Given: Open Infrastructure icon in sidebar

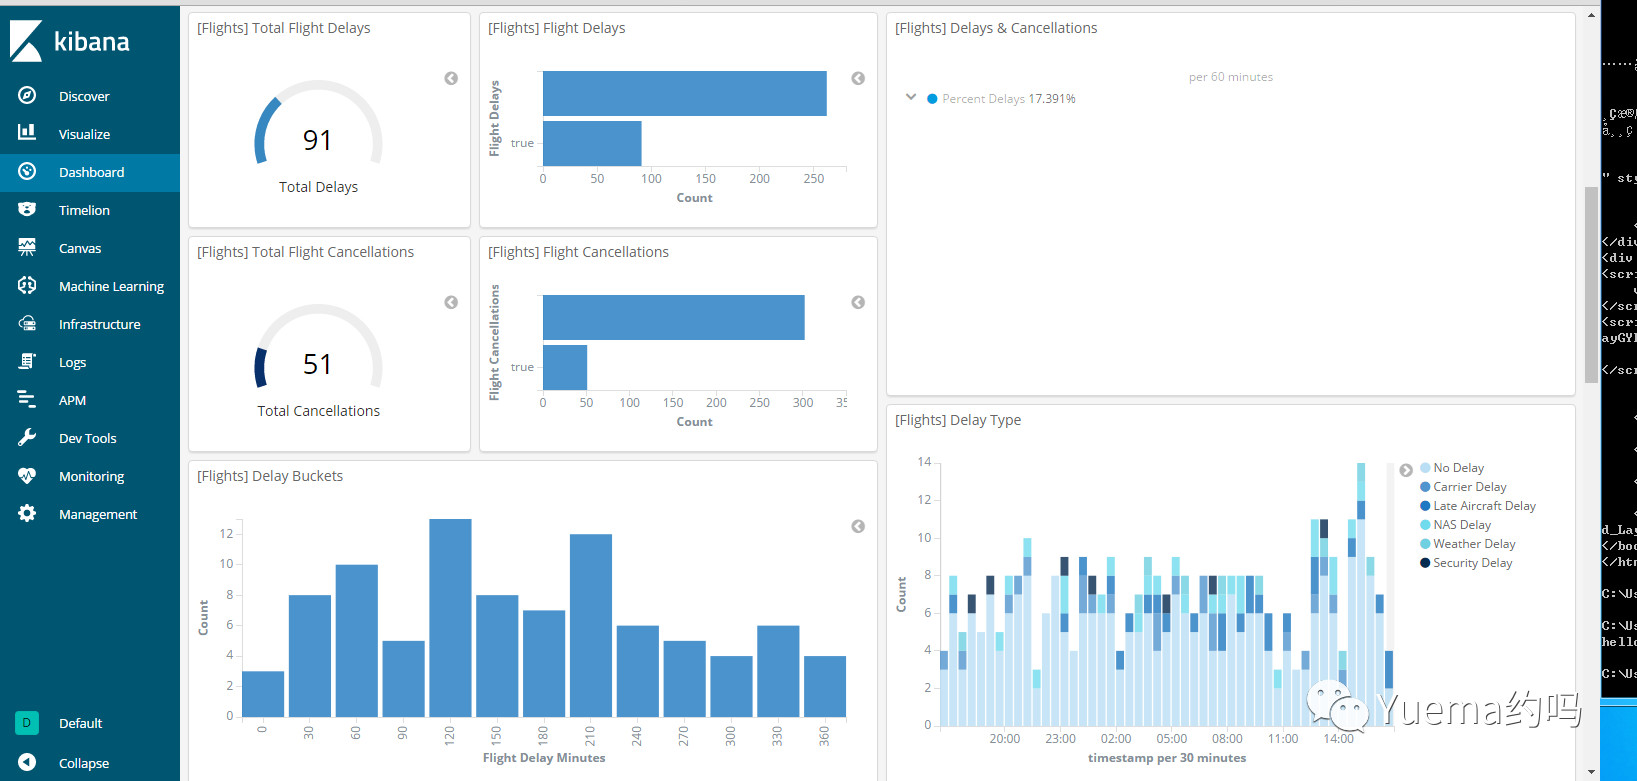Looking at the screenshot, I should (x=27, y=323).
